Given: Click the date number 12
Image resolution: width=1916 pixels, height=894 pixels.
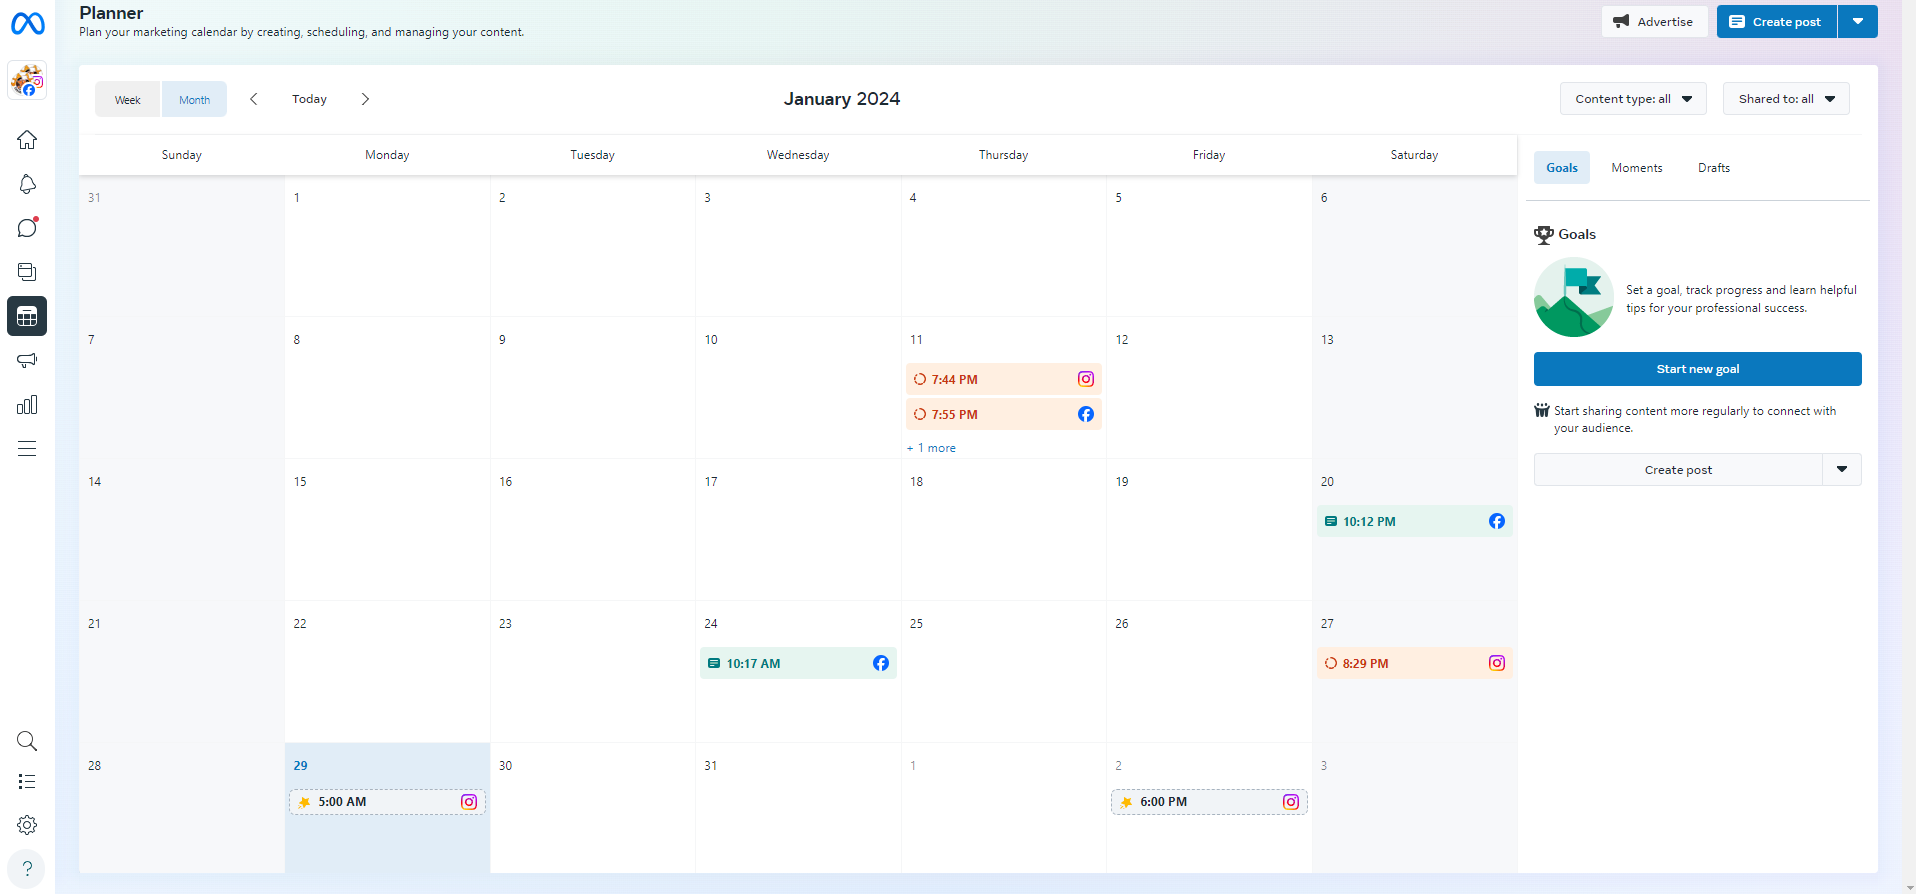Looking at the screenshot, I should pyautogui.click(x=1122, y=340).
